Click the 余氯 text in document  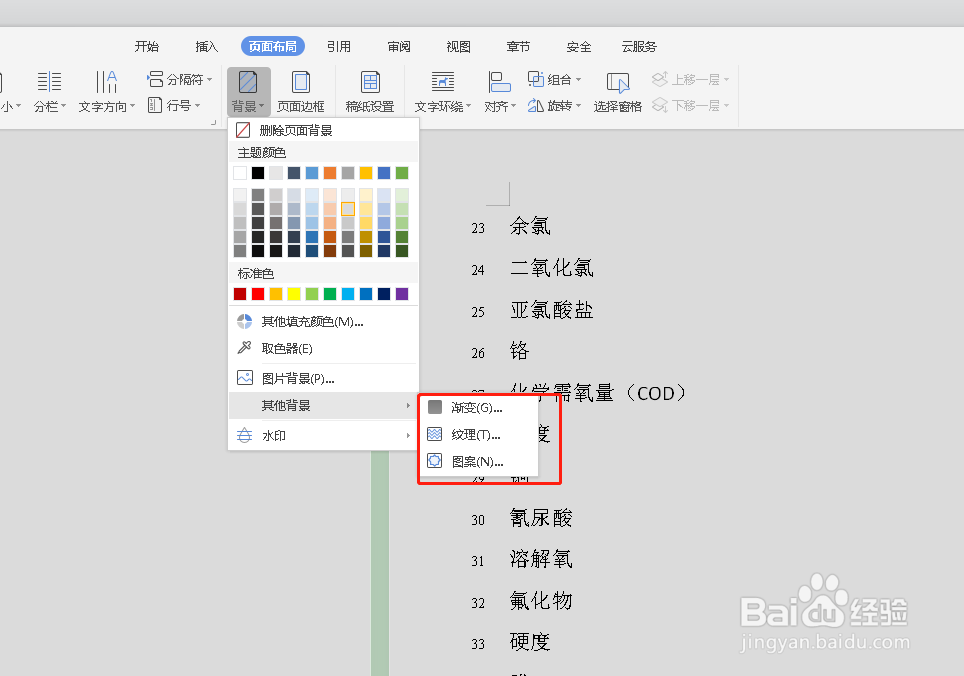(x=530, y=226)
